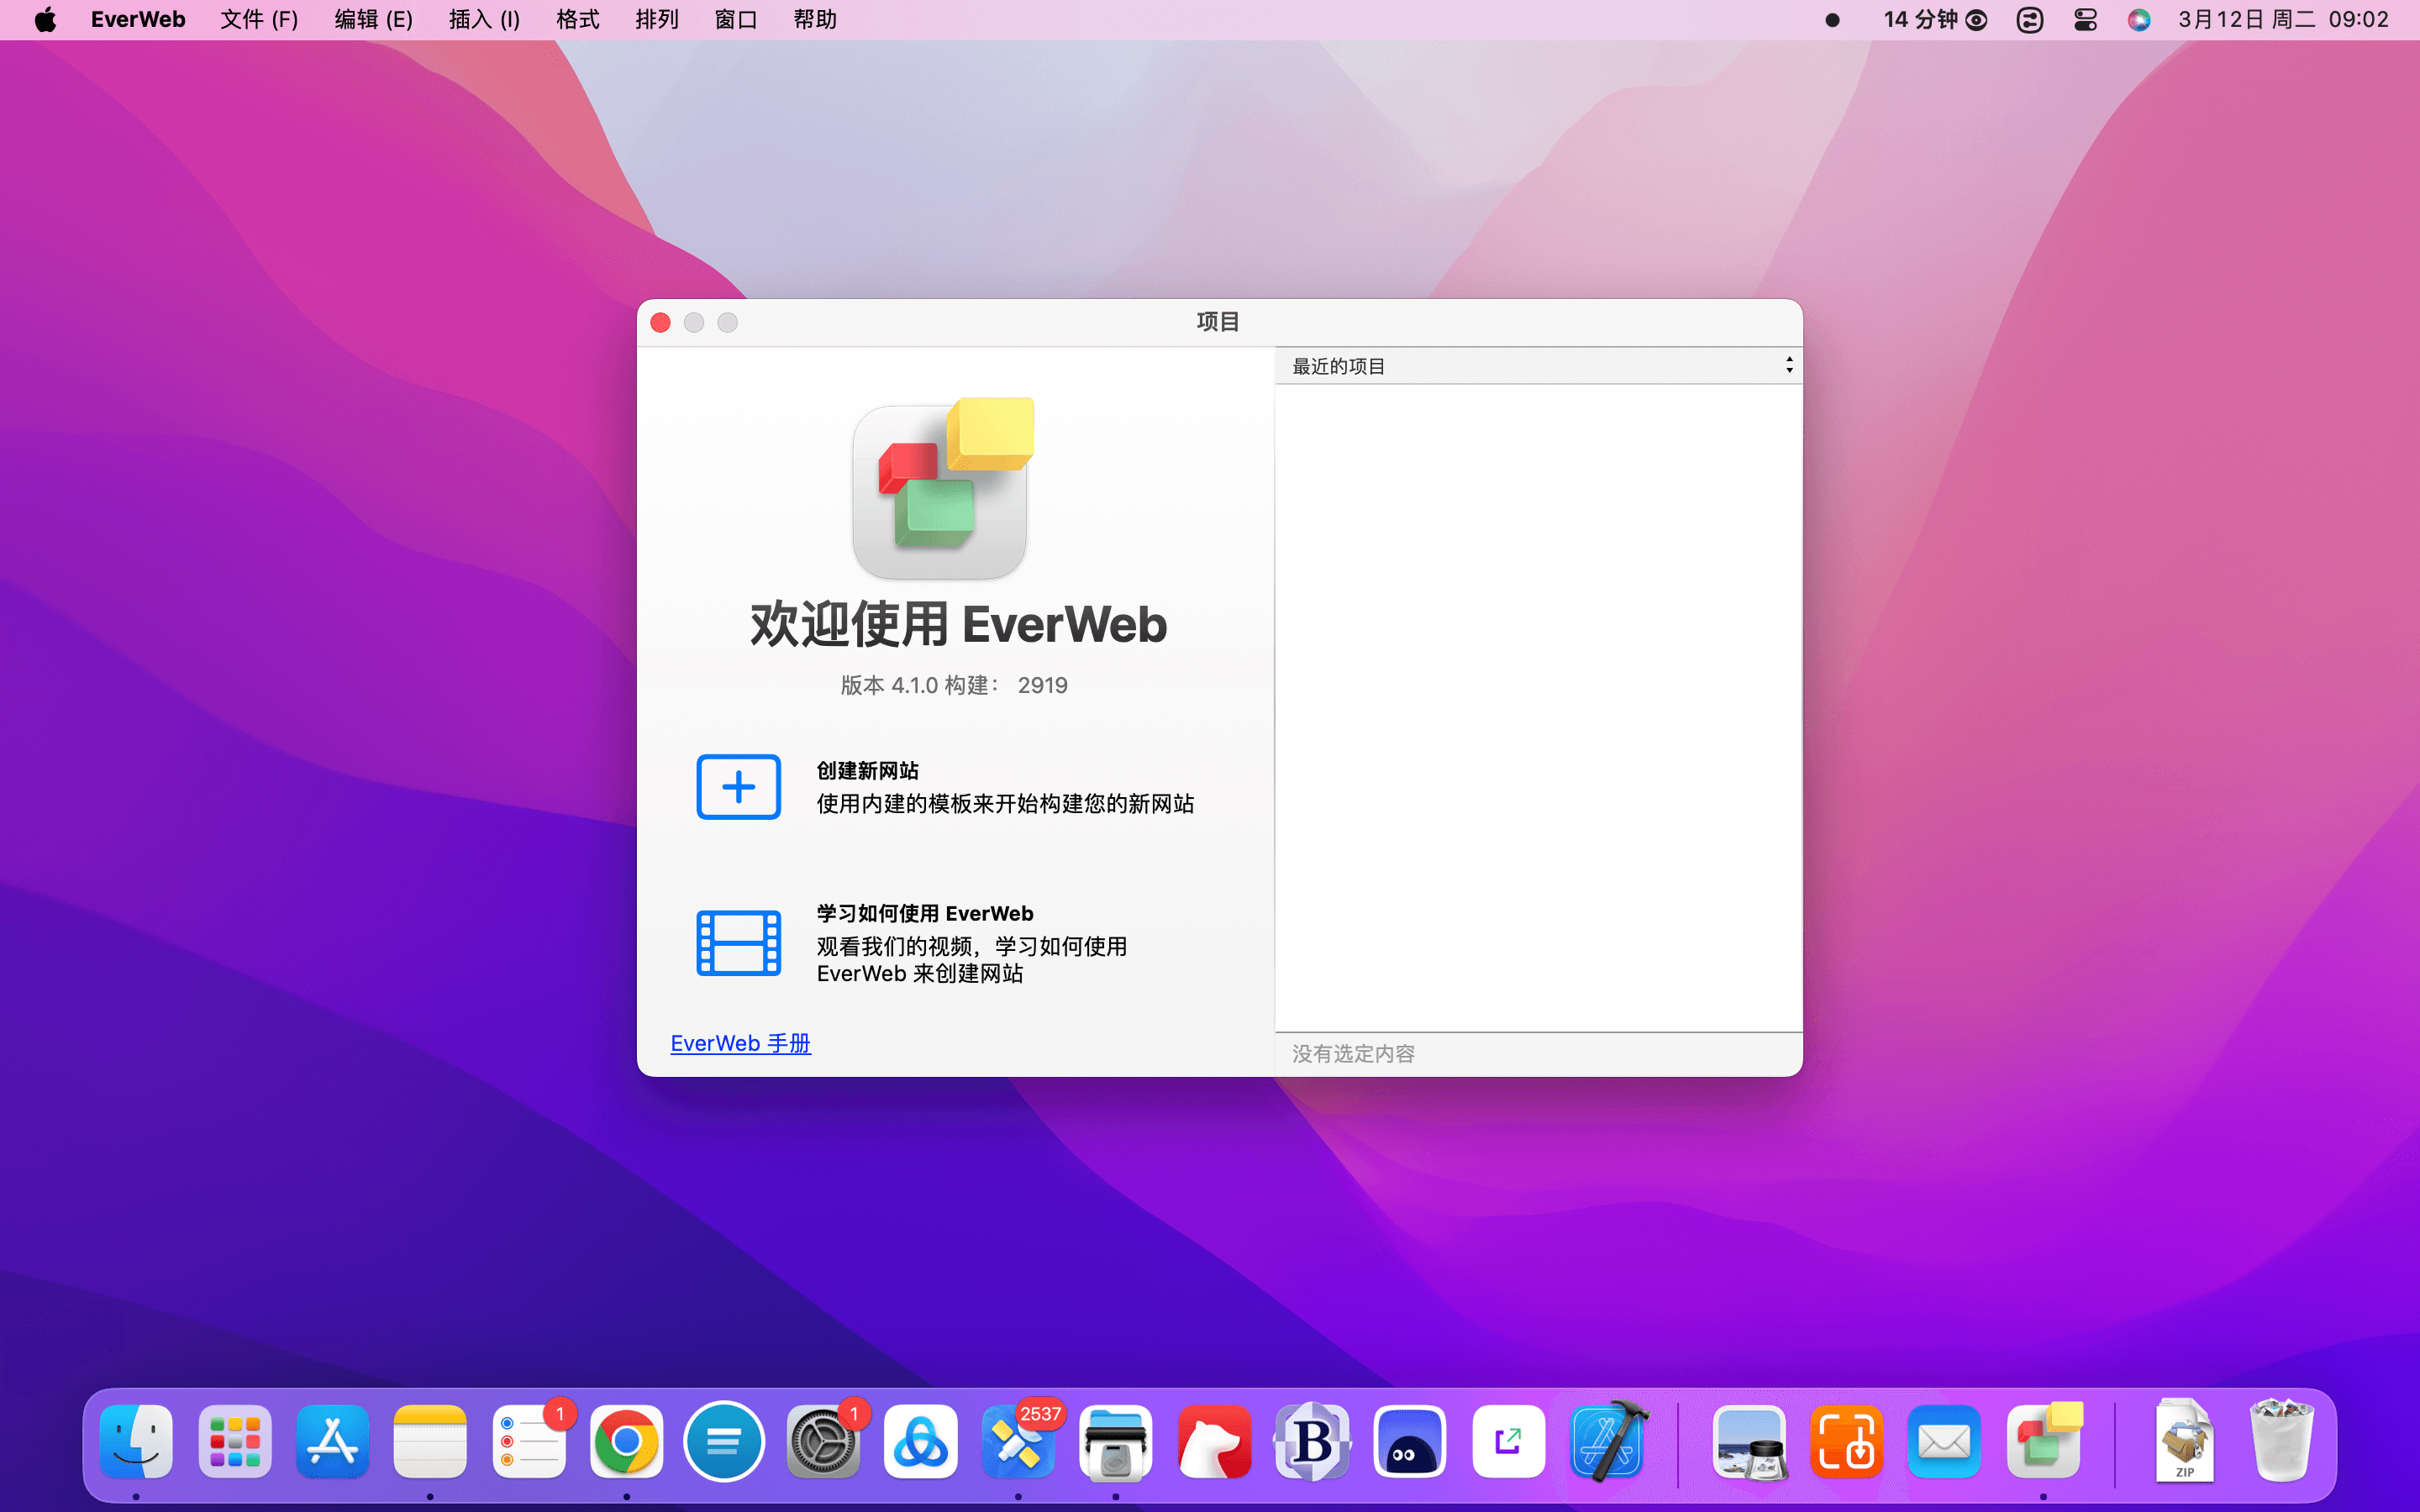Click Siri icon in menu bar
This screenshot has height=1512, width=2420.
coord(2139,19)
